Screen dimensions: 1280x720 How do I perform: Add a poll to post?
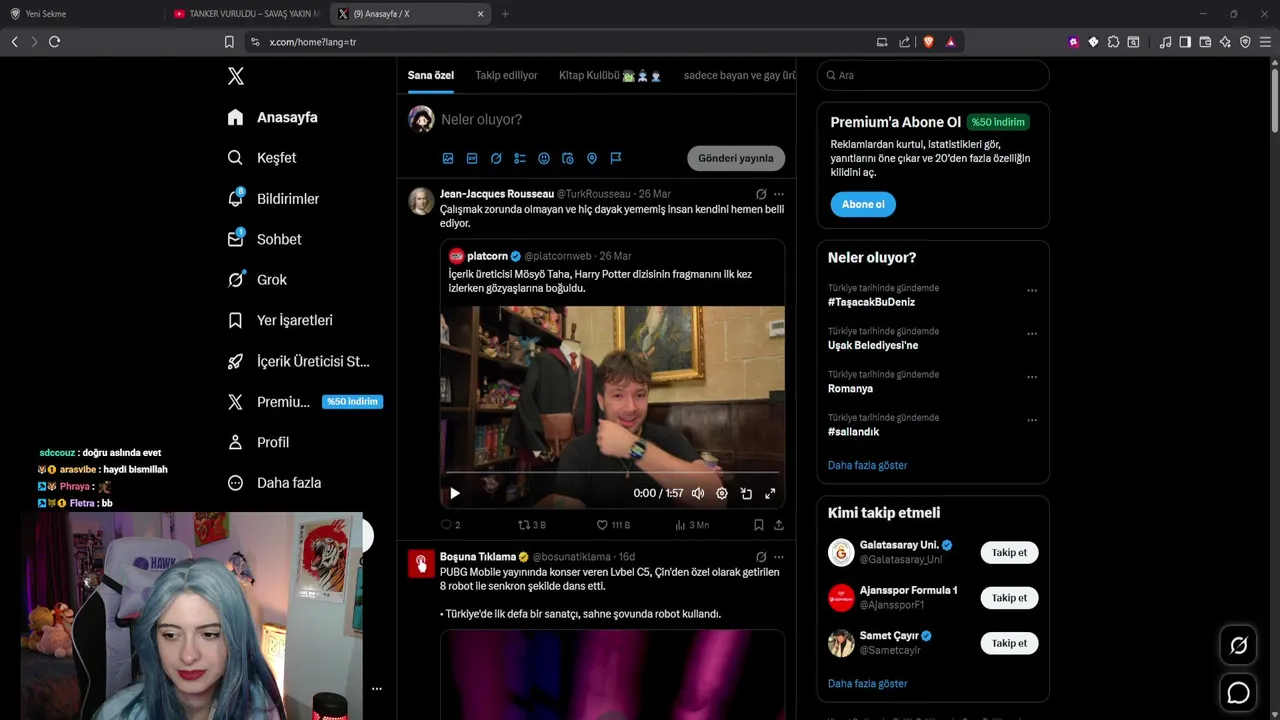click(x=520, y=158)
